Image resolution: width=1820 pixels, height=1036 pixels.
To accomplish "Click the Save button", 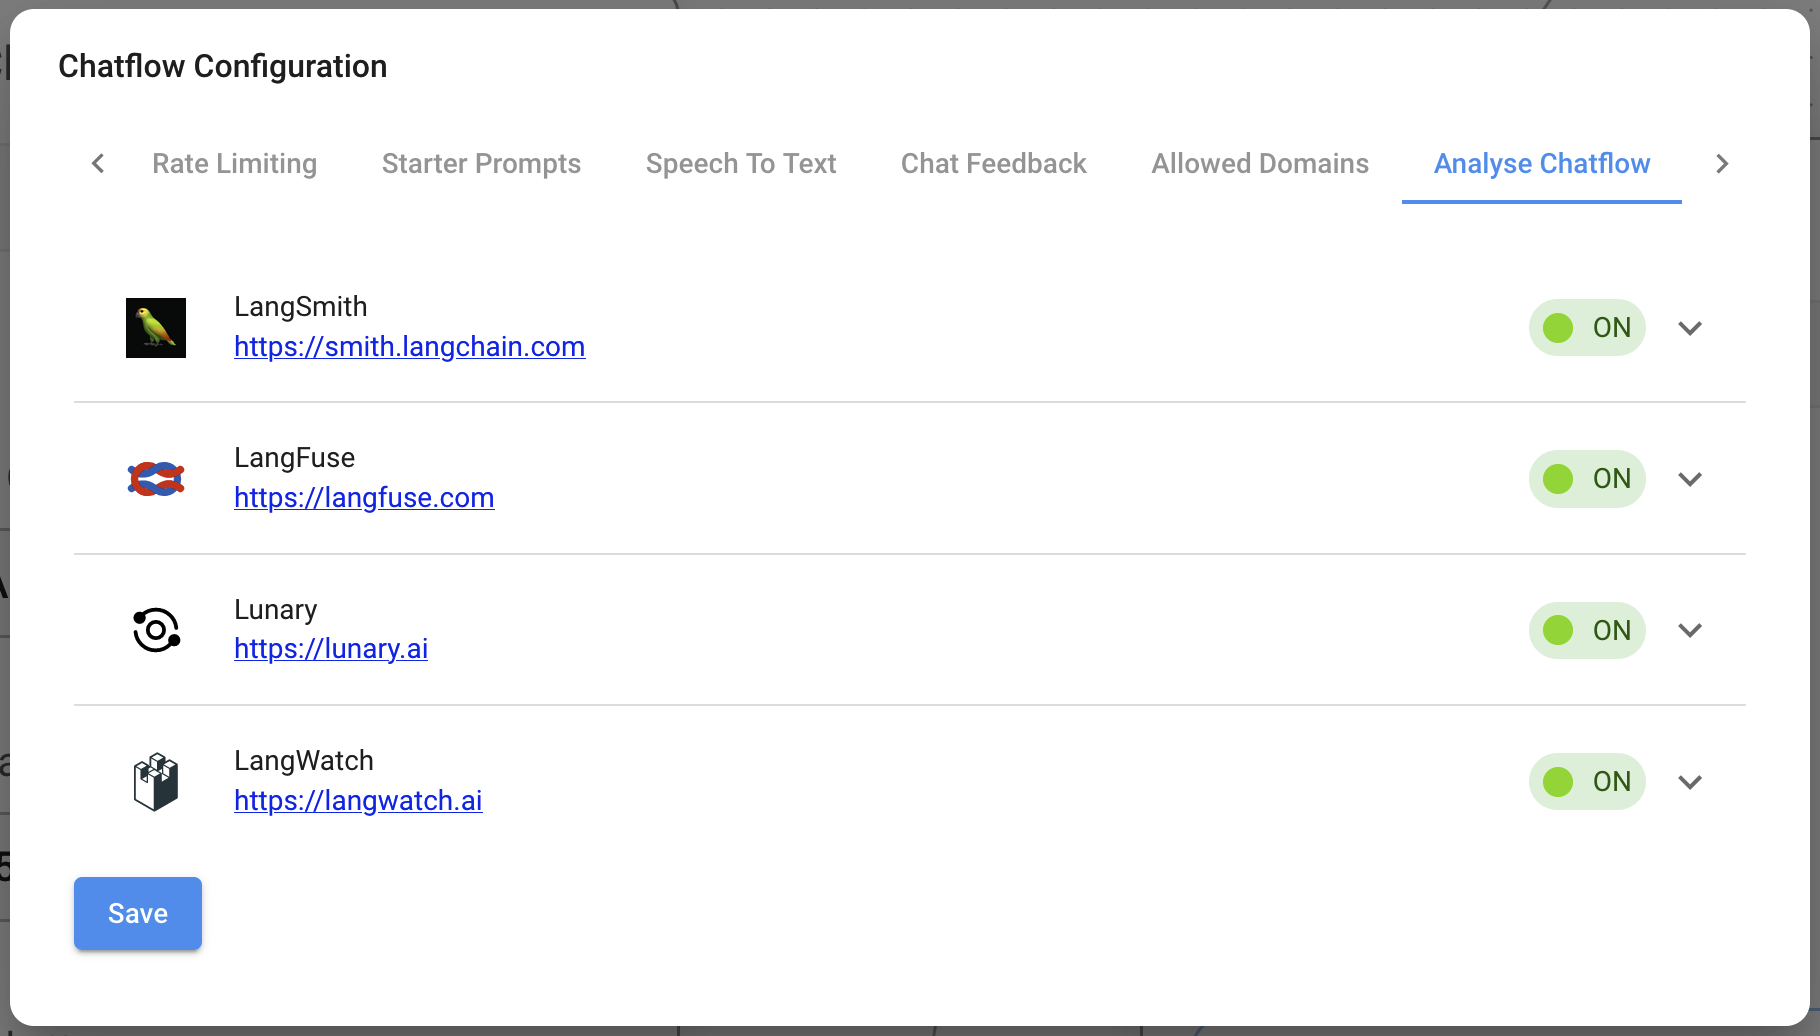I will point(137,913).
